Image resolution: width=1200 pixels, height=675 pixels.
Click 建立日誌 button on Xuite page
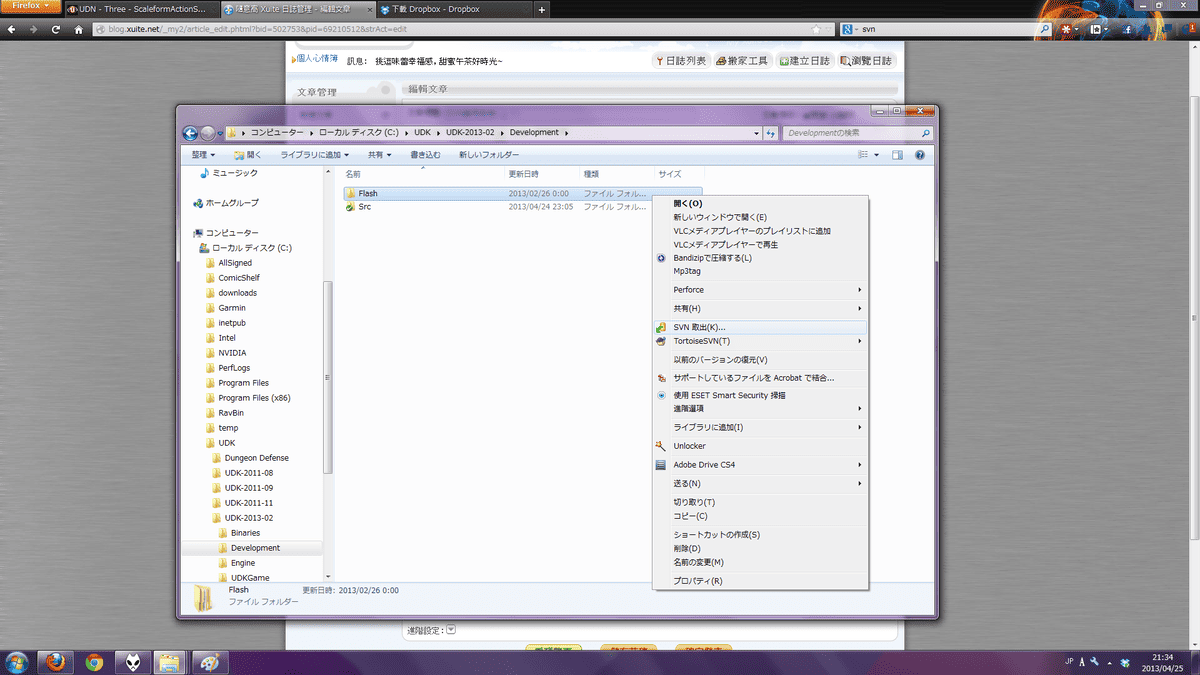(806, 61)
